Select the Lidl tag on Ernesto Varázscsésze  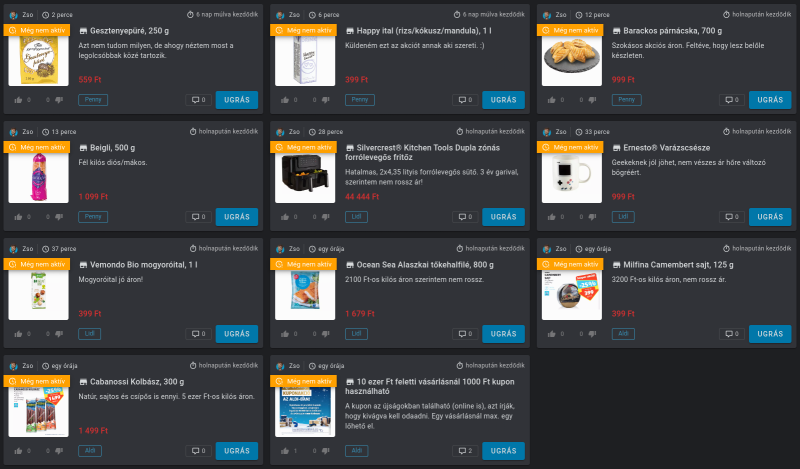[623, 217]
